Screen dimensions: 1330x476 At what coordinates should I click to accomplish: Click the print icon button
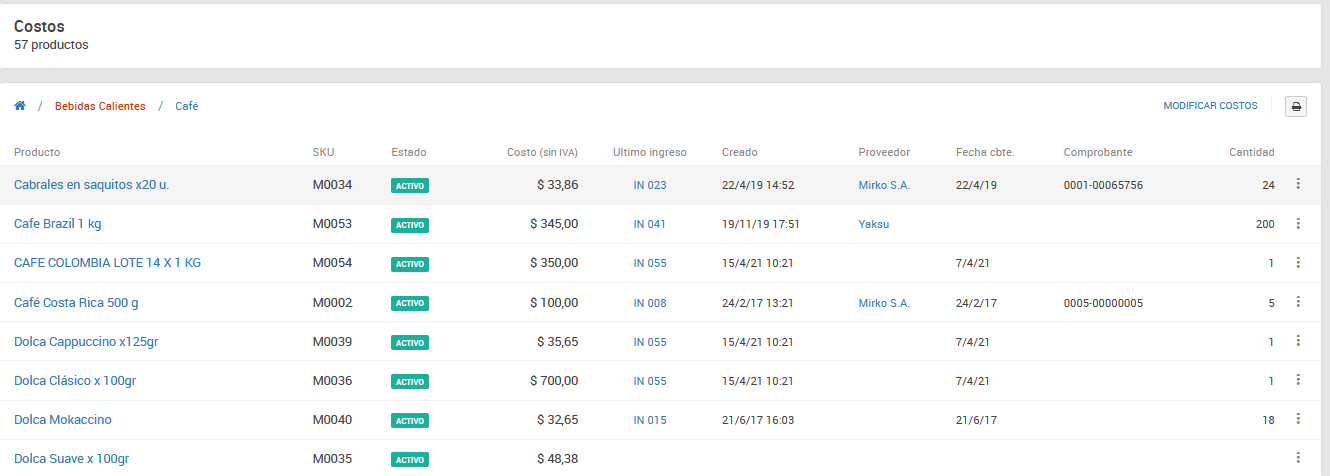click(x=1296, y=106)
